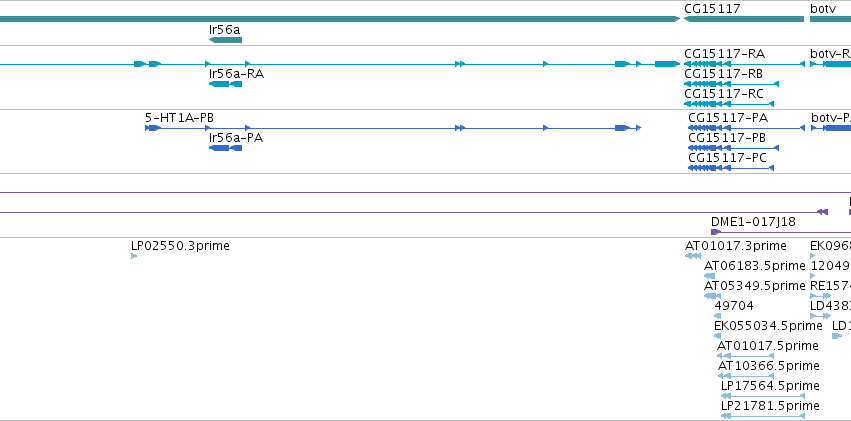Select the Ir56a-RA label text

coord(236,74)
